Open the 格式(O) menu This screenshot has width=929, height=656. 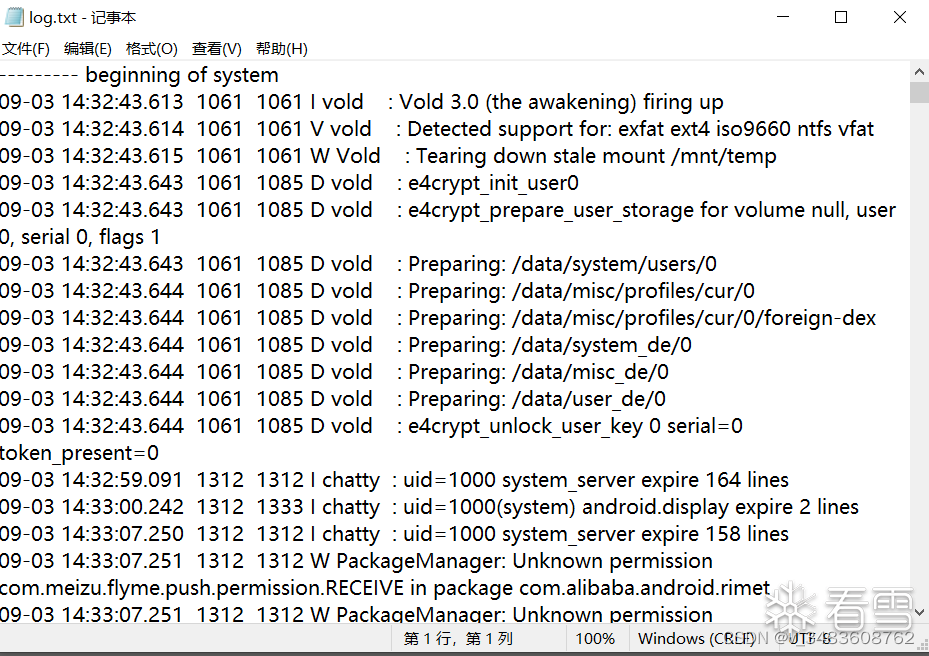pyautogui.click(x=151, y=49)
